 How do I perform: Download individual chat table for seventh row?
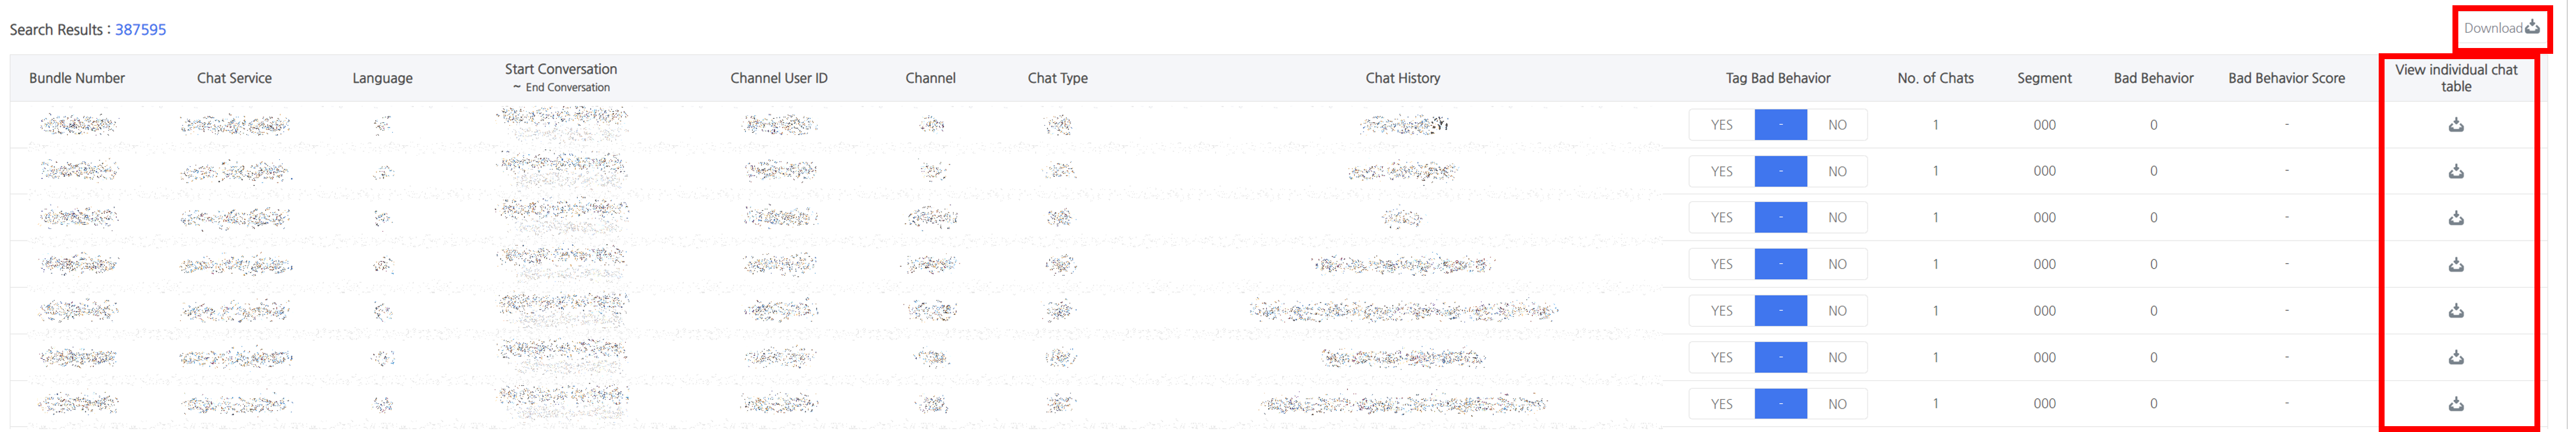pos(2455,404)
